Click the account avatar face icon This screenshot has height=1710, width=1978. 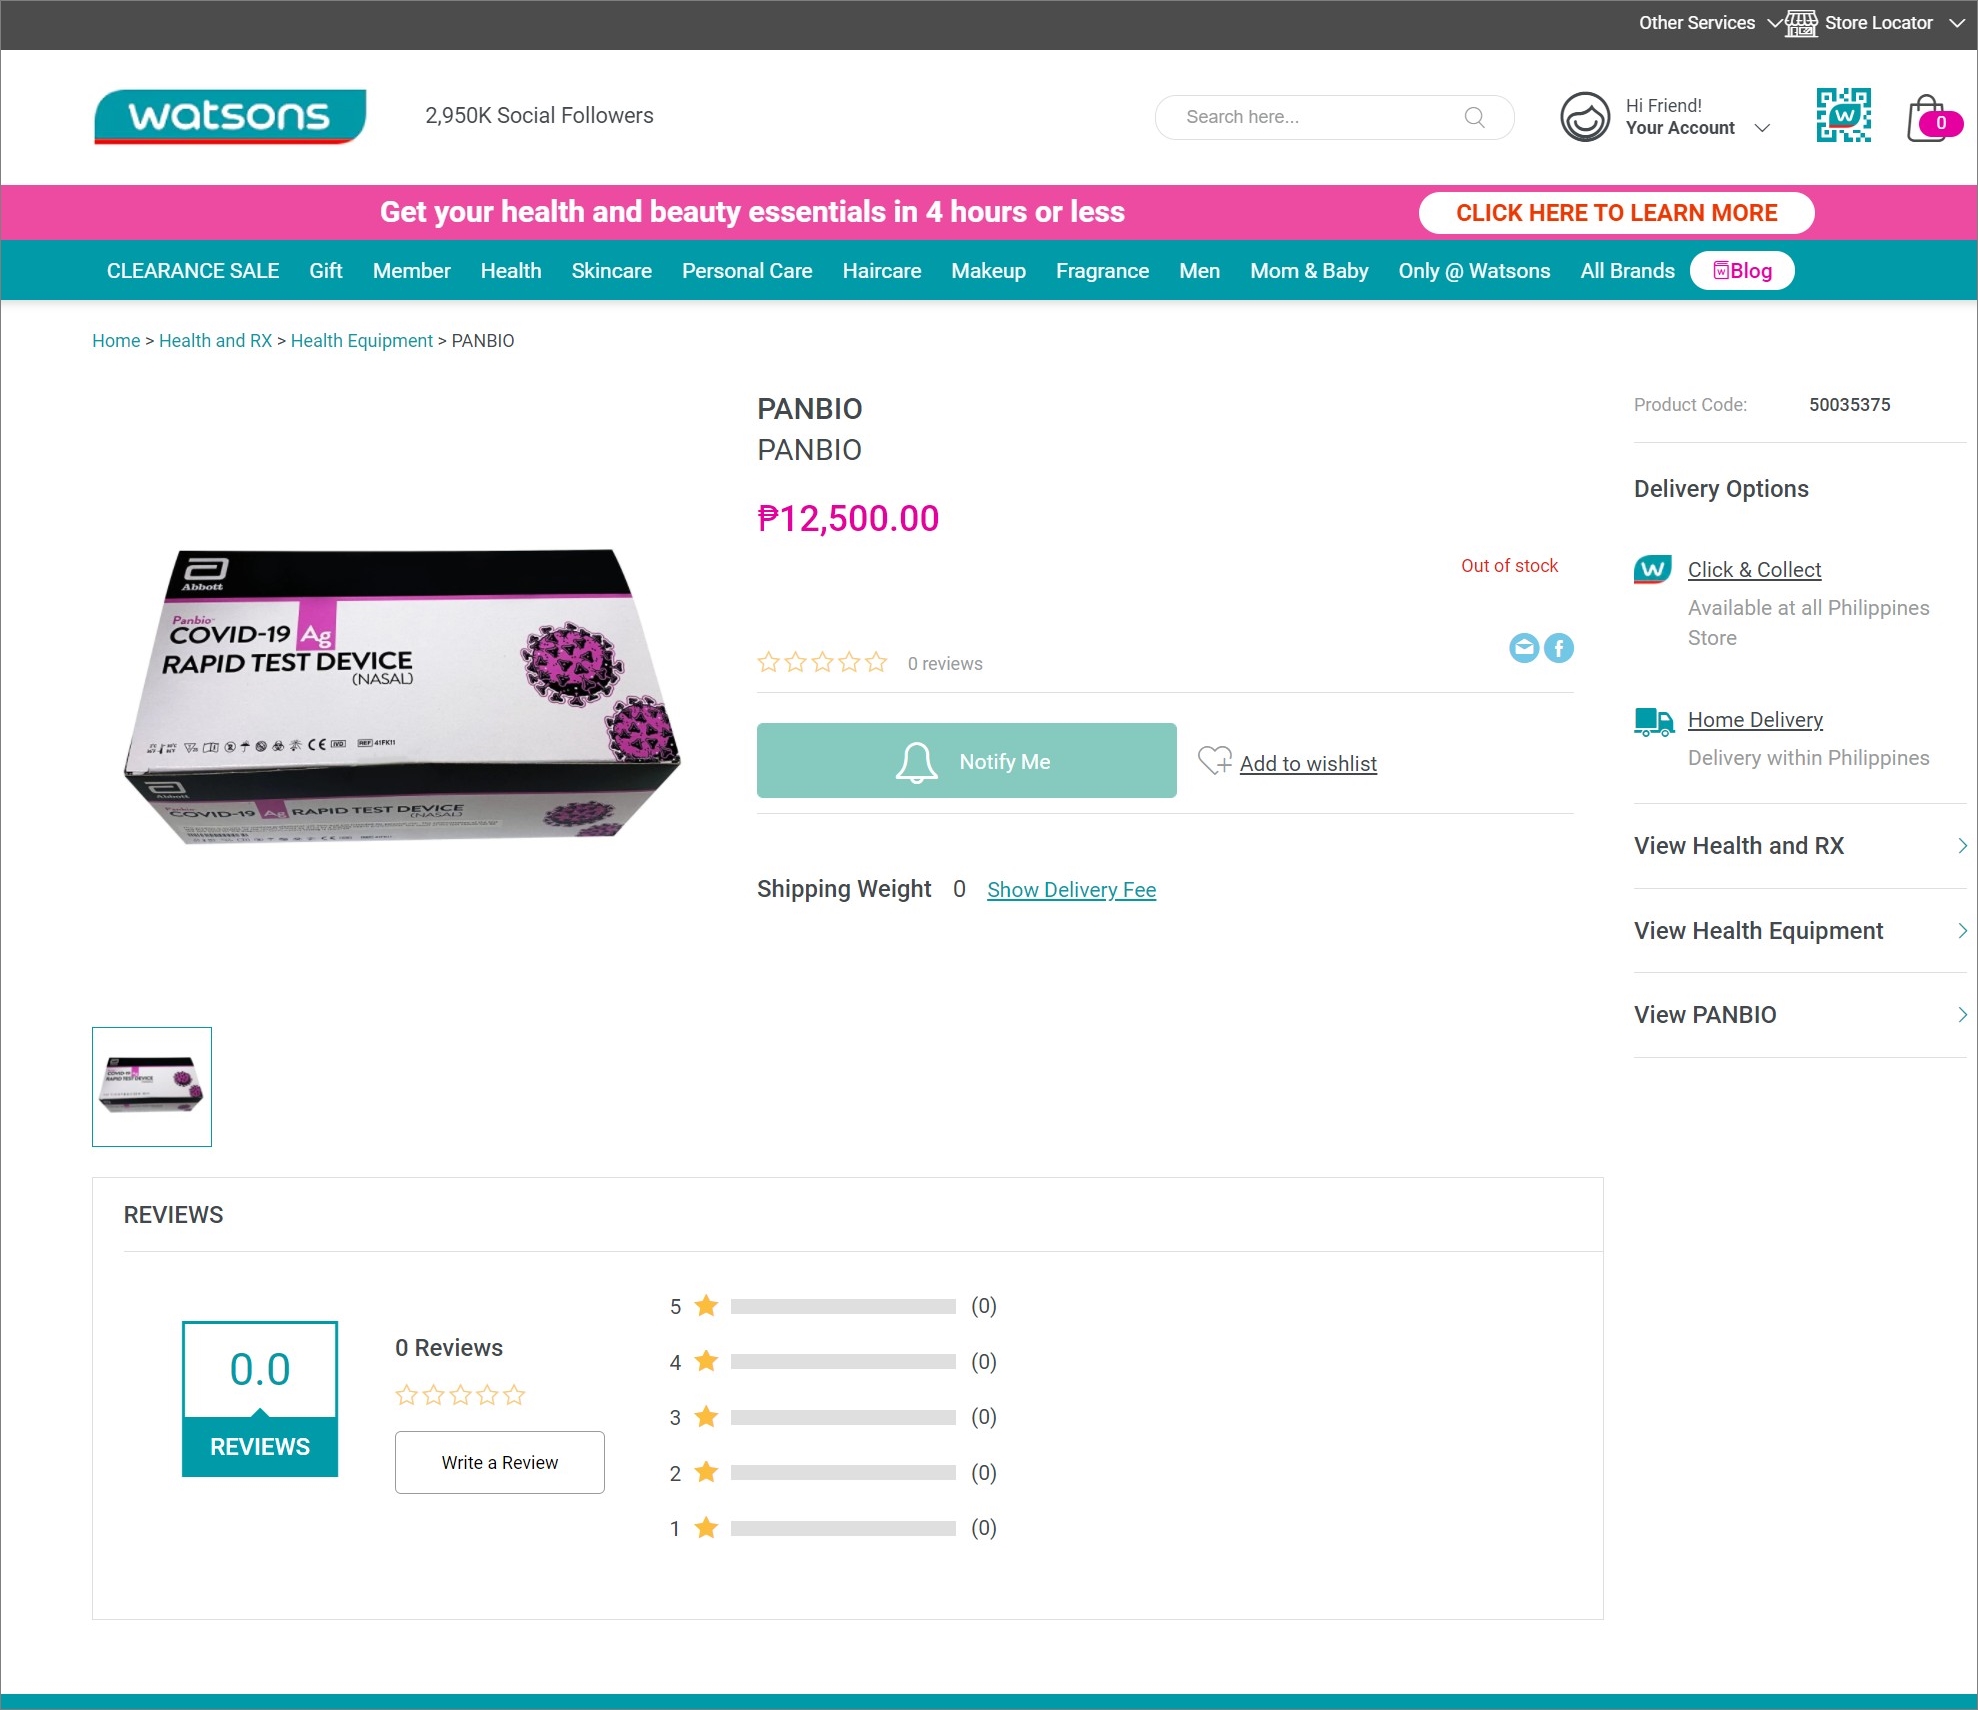point(1585,117)
